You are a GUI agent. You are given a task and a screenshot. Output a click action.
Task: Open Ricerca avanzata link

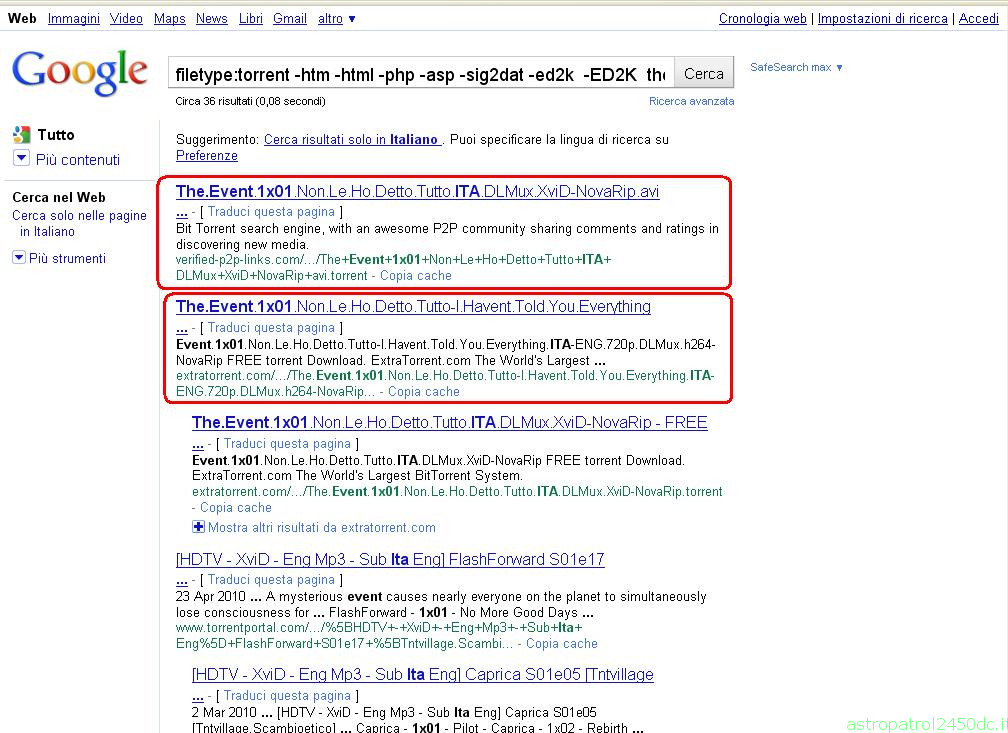[x=692, y=101]
